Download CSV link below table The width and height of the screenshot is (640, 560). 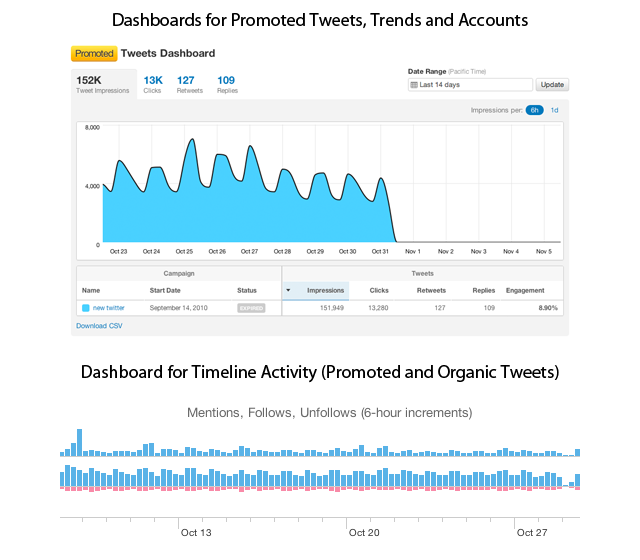[99, 326]
